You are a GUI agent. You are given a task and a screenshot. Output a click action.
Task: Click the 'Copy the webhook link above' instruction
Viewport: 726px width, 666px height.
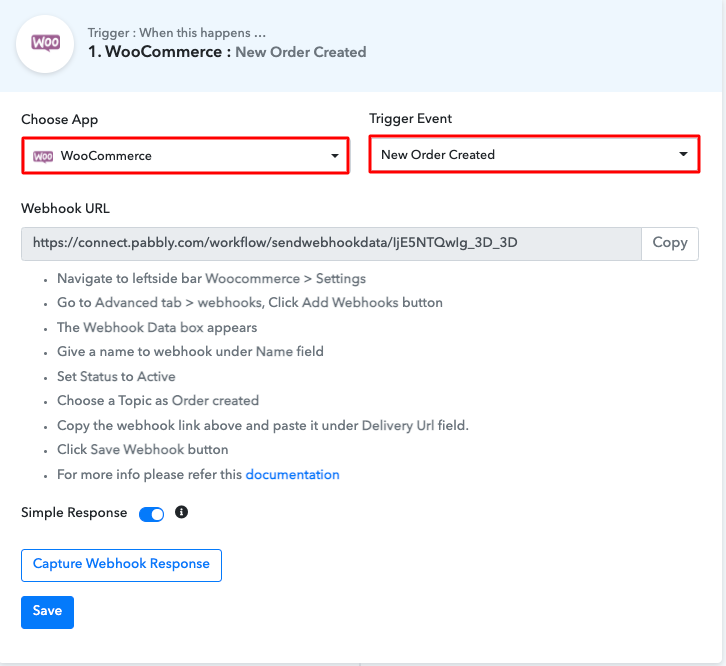click(263, 425)
